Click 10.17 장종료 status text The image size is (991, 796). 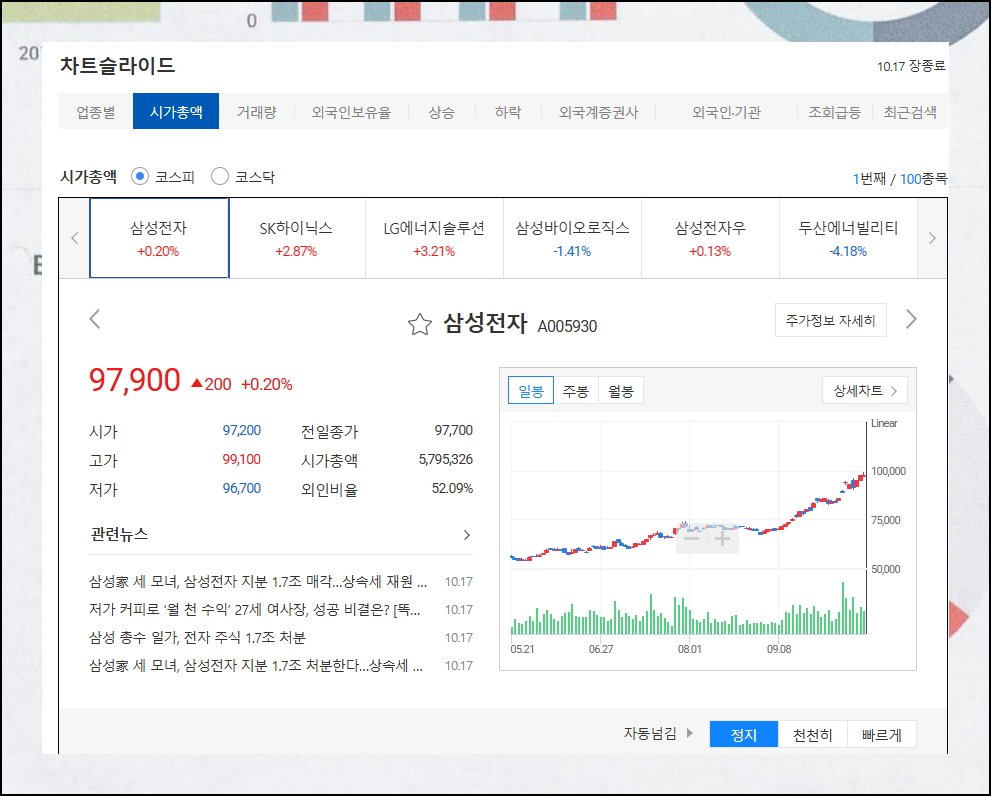[x=911, y=66]
